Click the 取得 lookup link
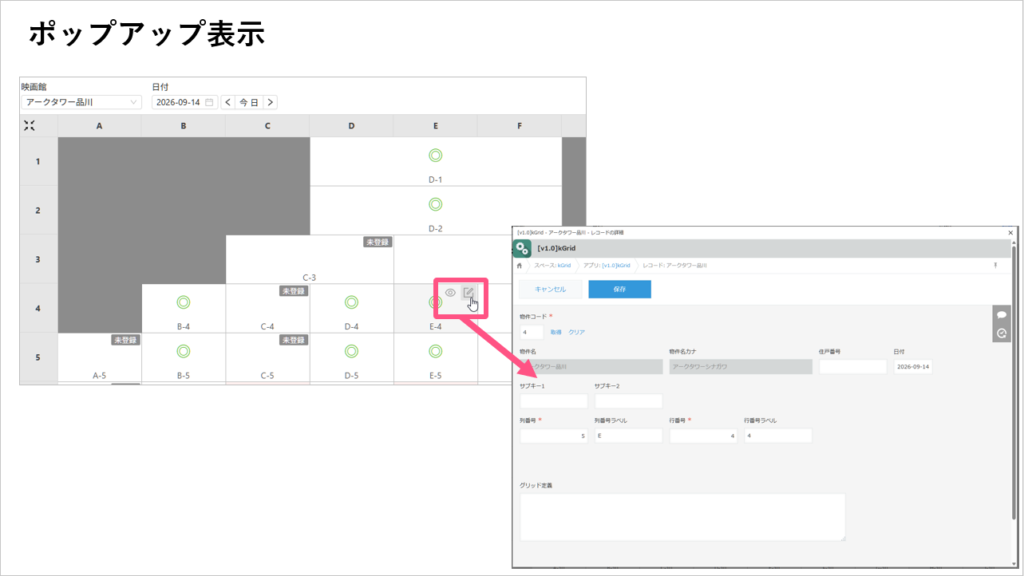This screenshot has width=1024, height=576. click(556, 332)
